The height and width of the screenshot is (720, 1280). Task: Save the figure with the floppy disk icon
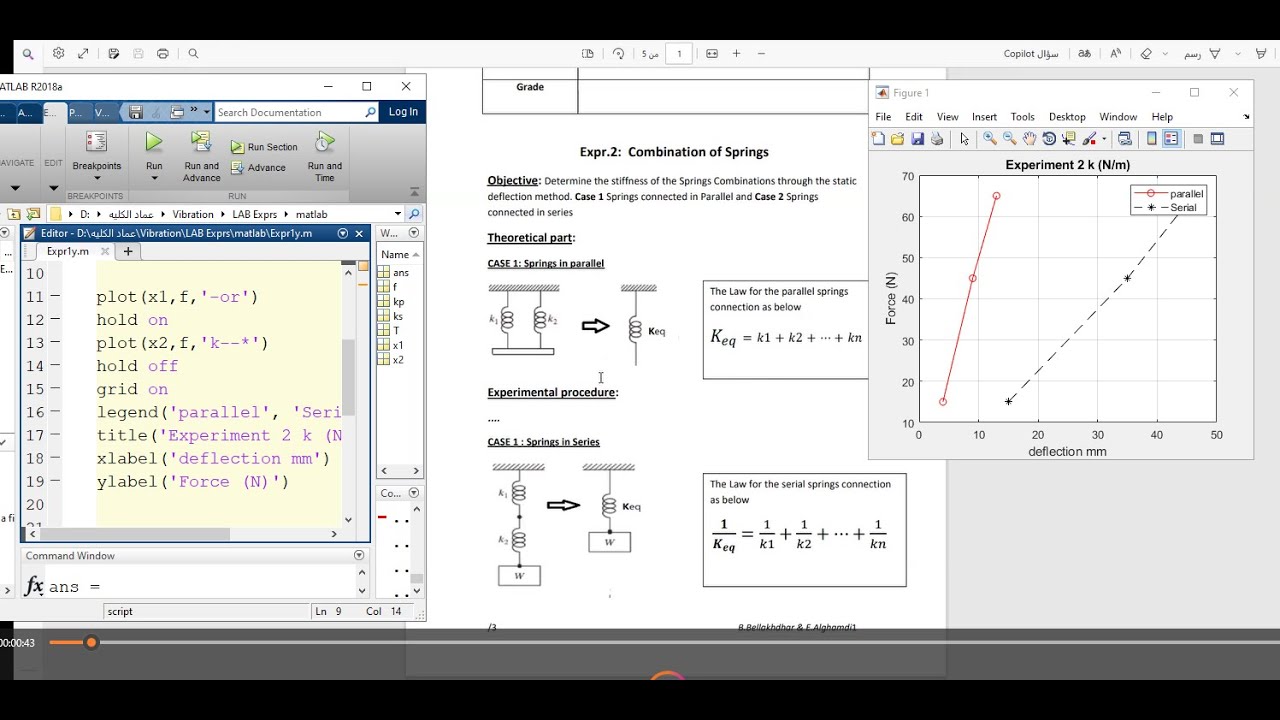point(917,139)
